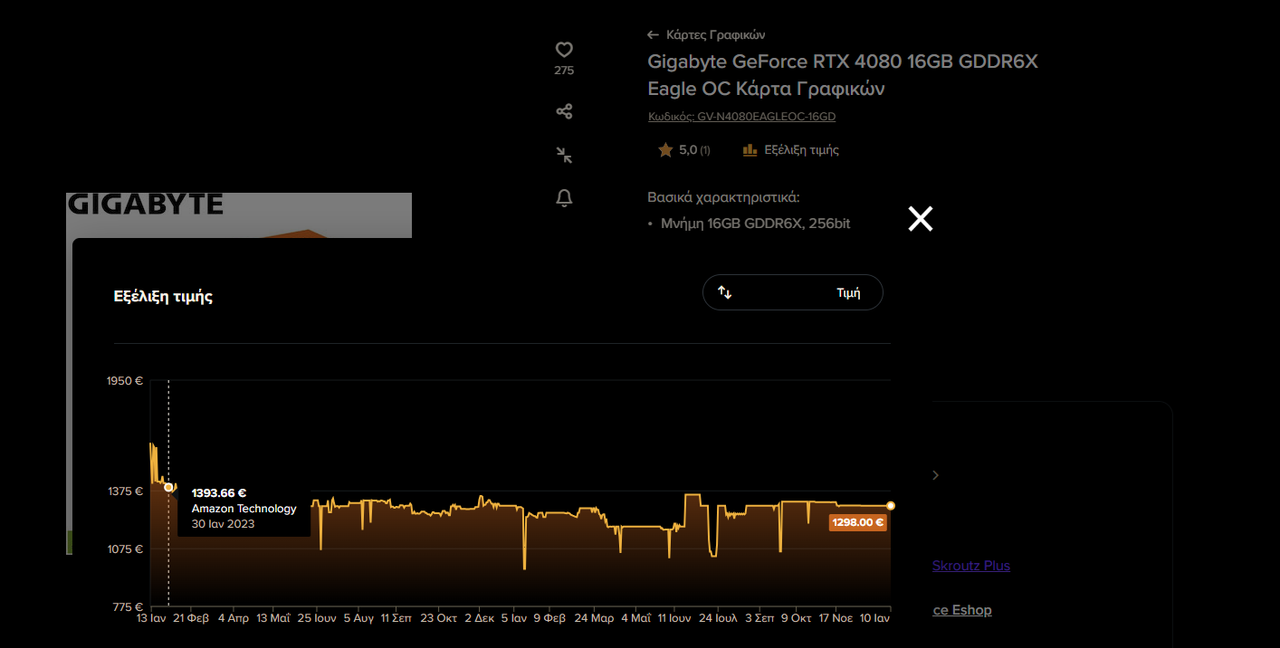The image size is (1280, 648).
Task: Click the 1298.00 € price label on chart
Action: pyautogui.click(x=858, y=522)
